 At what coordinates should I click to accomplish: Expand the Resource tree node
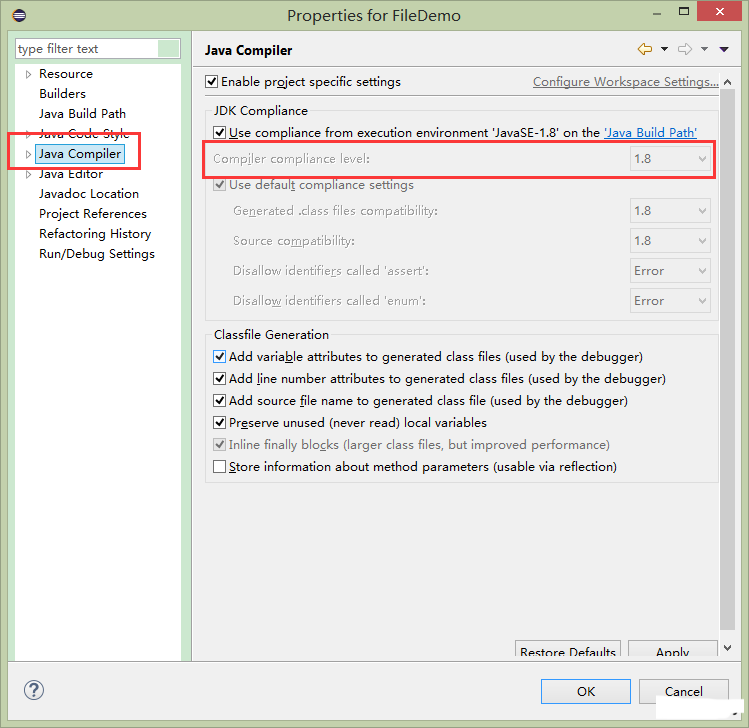tap(28, 74)
